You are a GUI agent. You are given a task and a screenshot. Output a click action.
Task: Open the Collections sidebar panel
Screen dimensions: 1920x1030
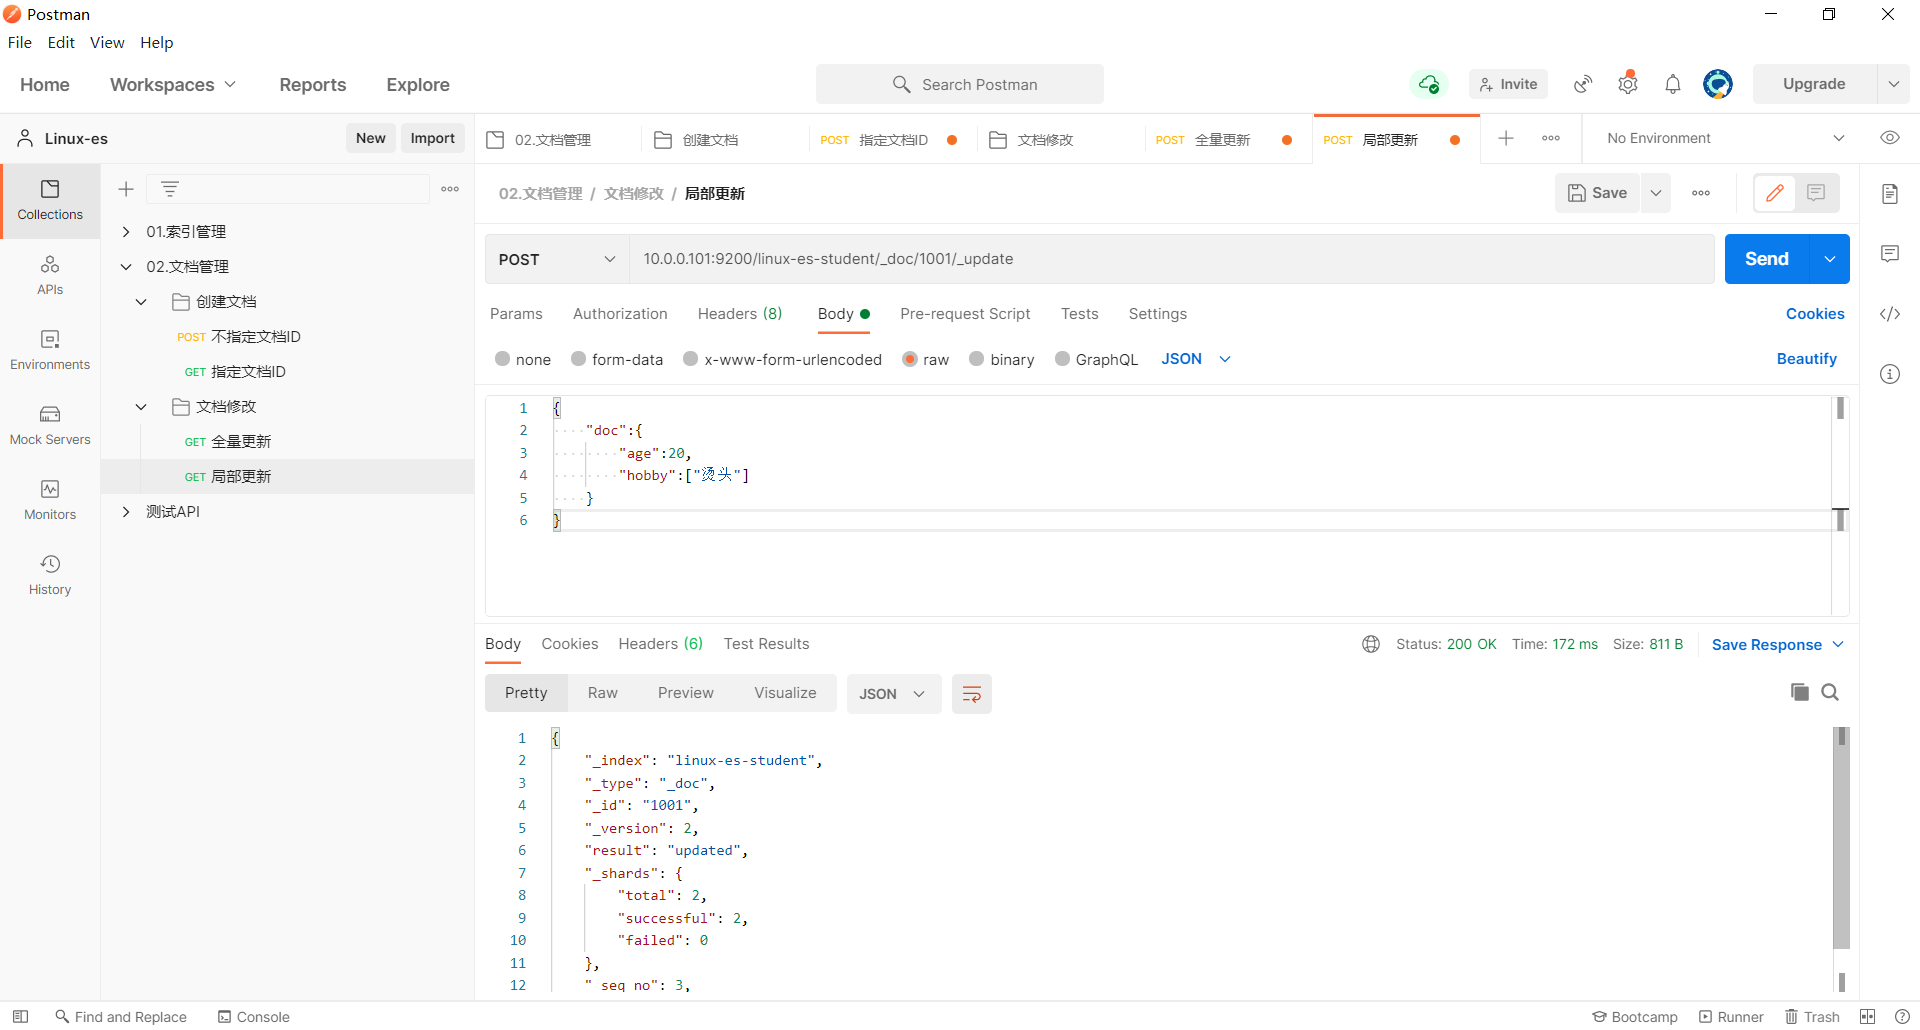pos(50,200)
